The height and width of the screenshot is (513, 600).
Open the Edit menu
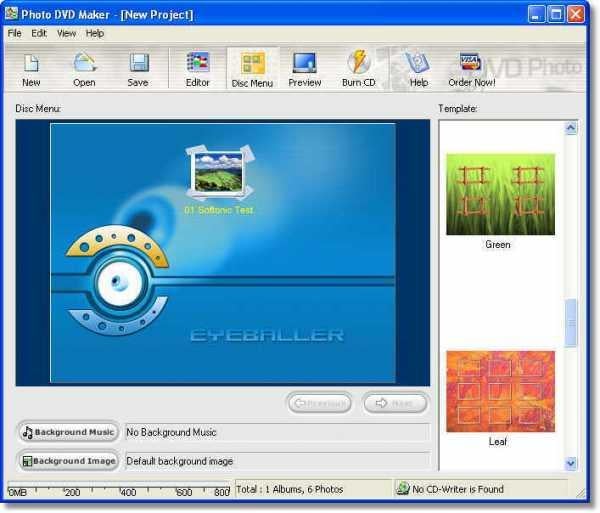pos(39,33)
